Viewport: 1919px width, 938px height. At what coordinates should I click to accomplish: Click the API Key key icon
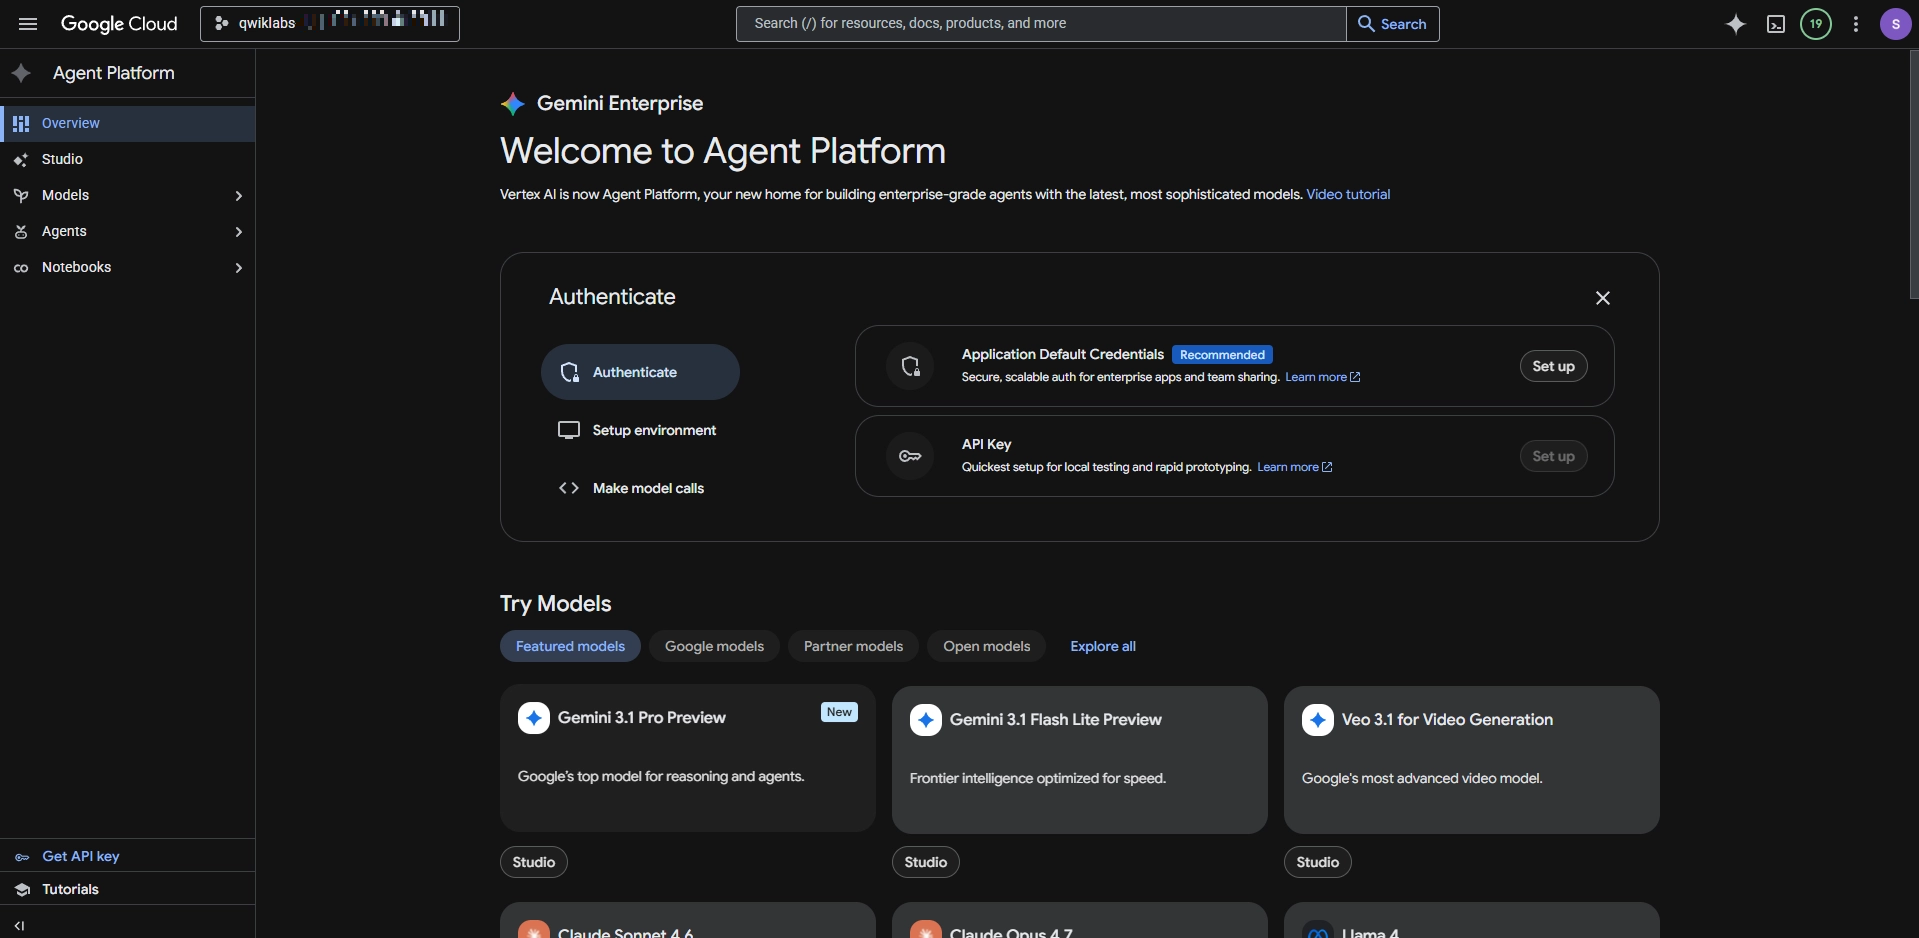pyautogui.click(x=910, y=456)
